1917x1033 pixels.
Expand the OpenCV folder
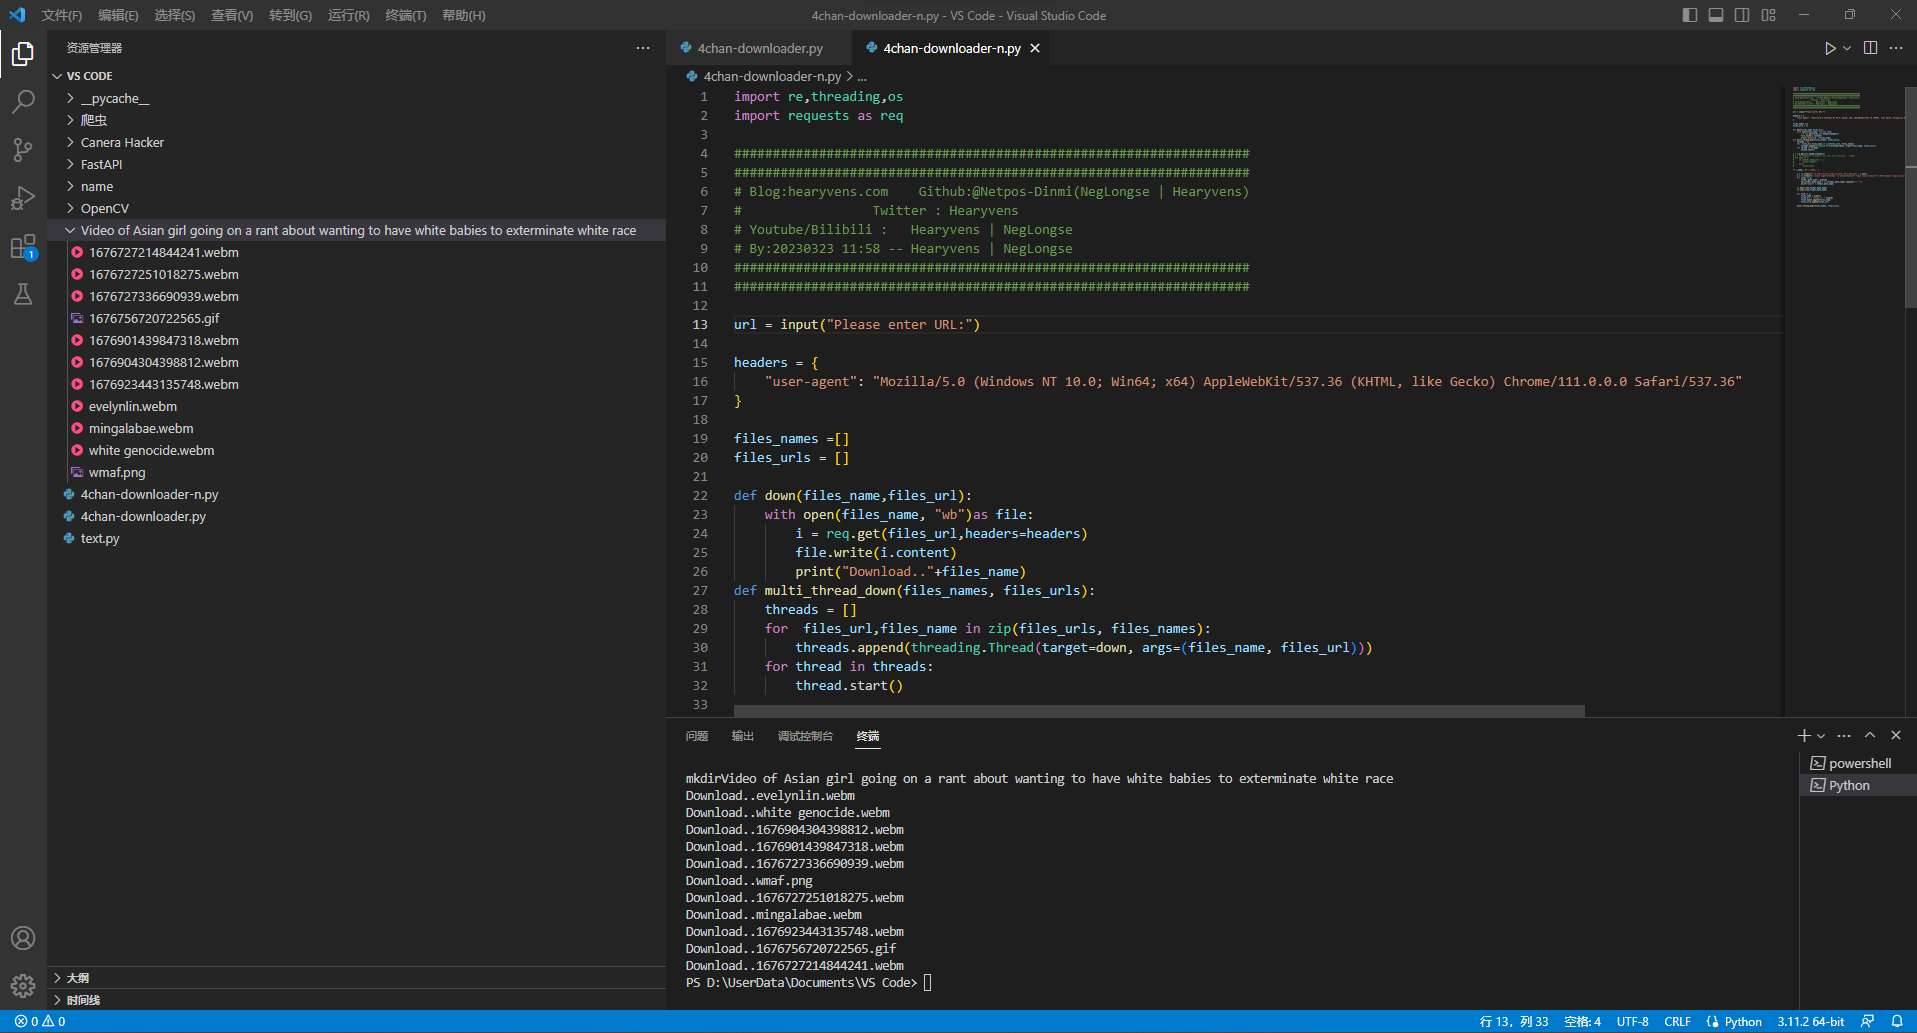click(x=357, y=208)
